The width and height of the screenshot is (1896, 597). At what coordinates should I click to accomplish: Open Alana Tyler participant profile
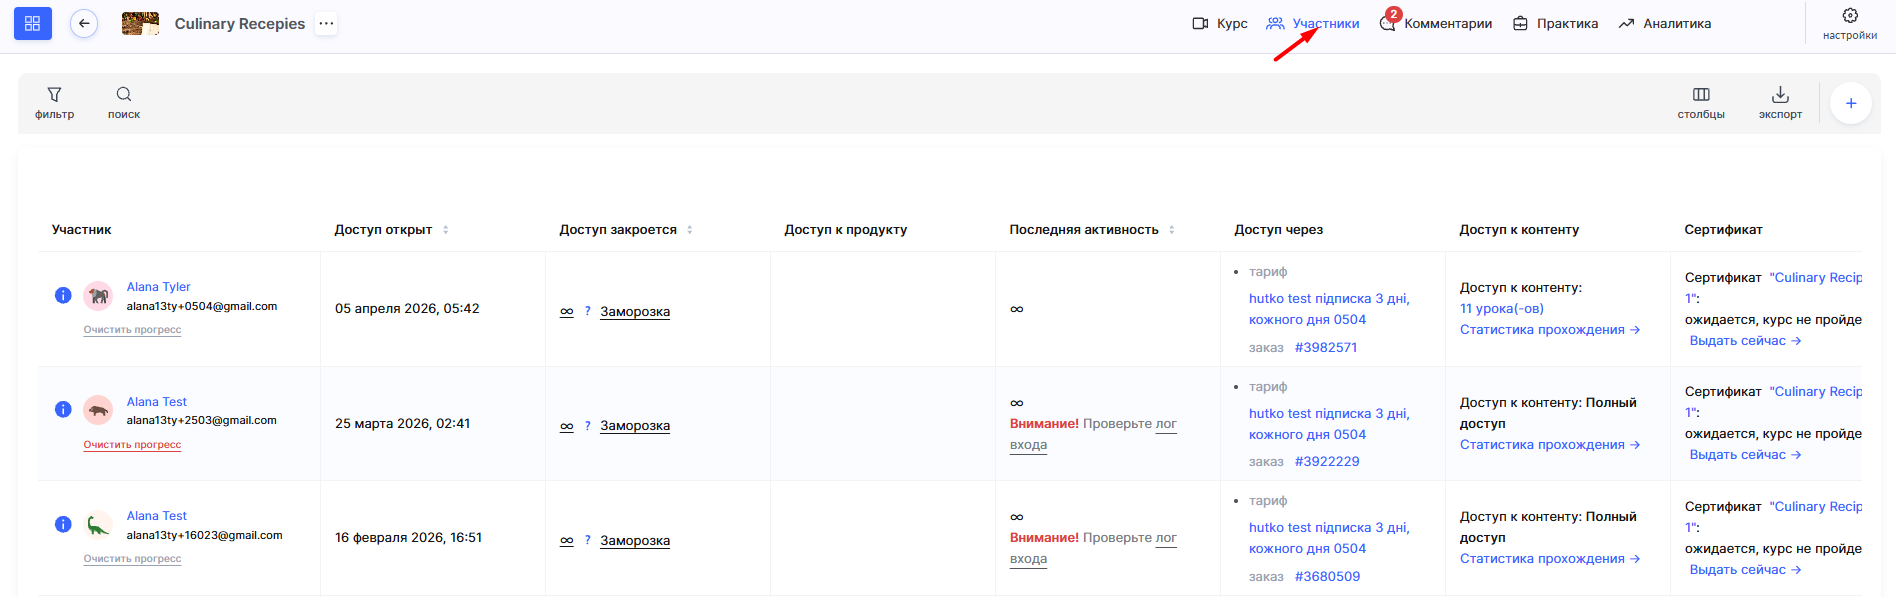click(158, 287)
